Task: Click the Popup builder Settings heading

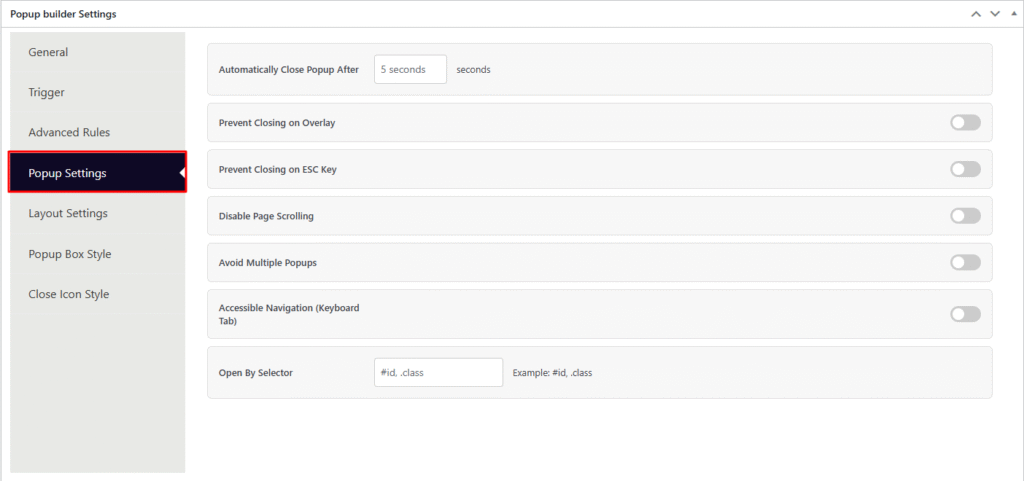Action: [63, 14]
